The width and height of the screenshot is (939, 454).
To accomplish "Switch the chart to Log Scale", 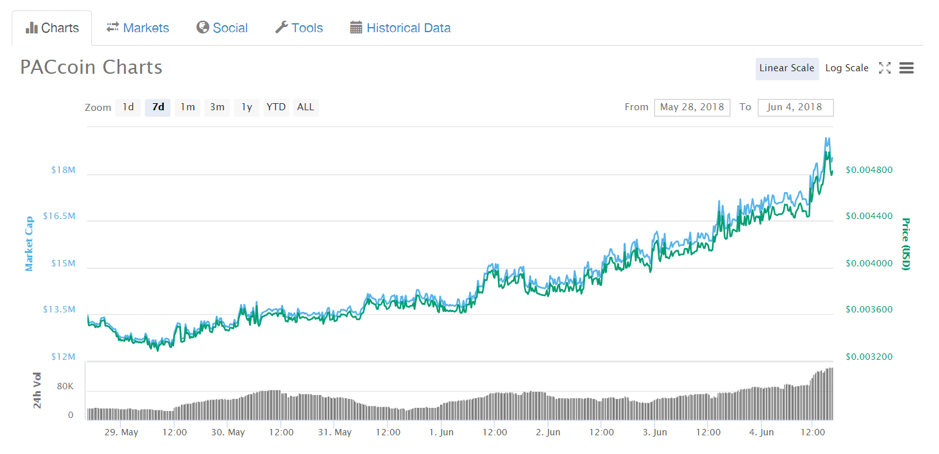I will tap(847, 68).
